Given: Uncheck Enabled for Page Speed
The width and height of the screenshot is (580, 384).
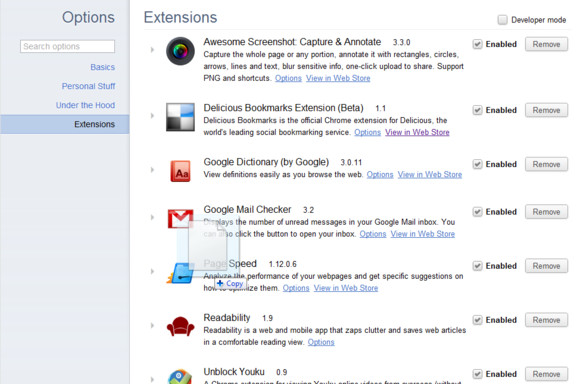Looking at the screenshot, I should (477, 266).
